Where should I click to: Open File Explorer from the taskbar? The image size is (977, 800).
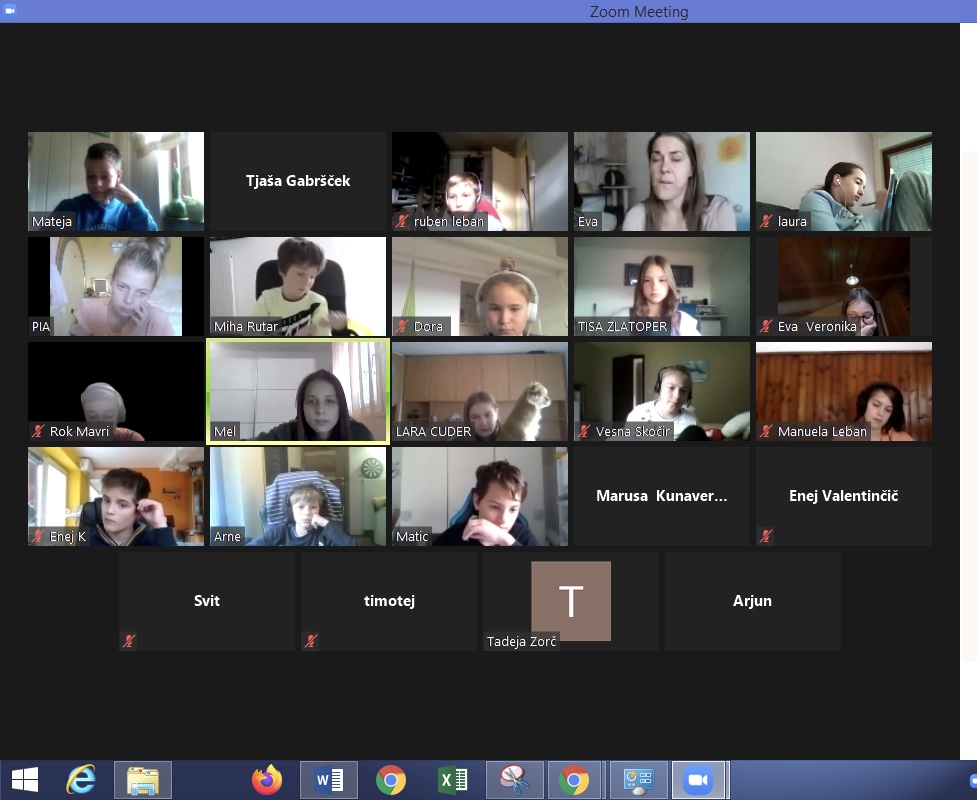pos(143,780)
